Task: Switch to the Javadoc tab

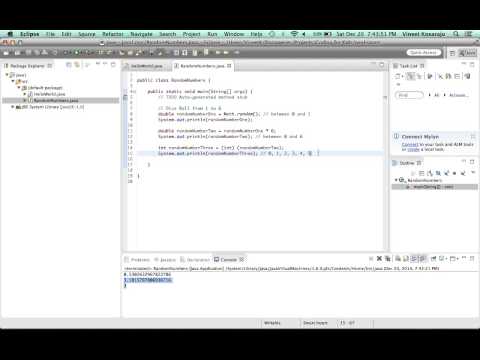Action: click(x=165, y=260)
